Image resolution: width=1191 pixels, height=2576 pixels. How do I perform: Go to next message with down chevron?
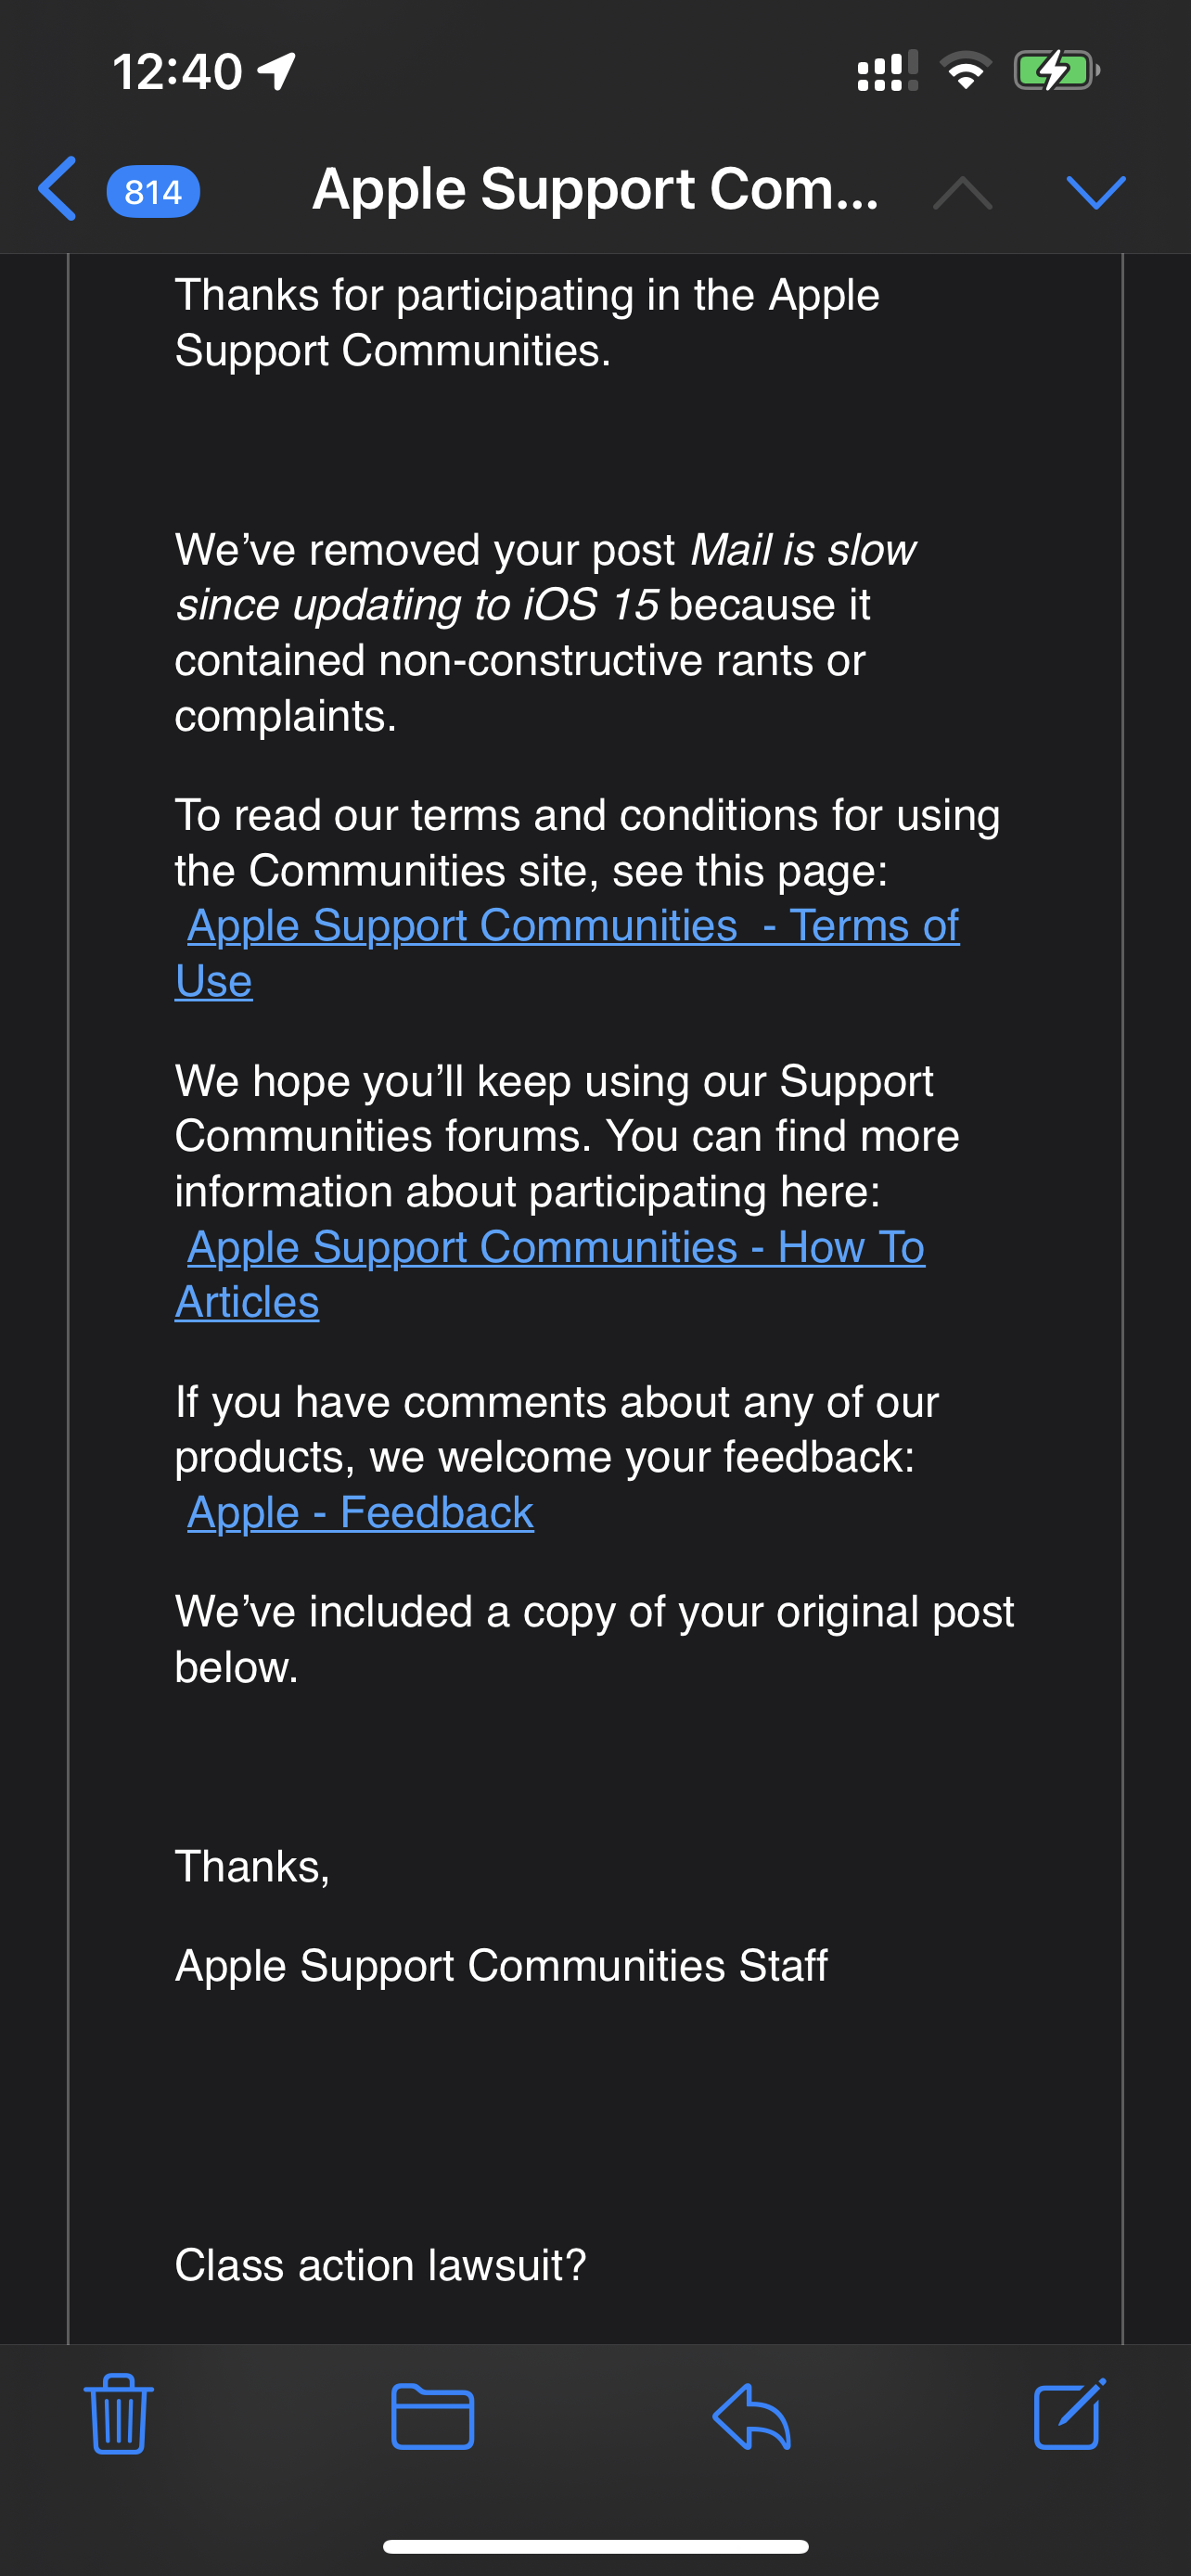[x=1096, y=191]
